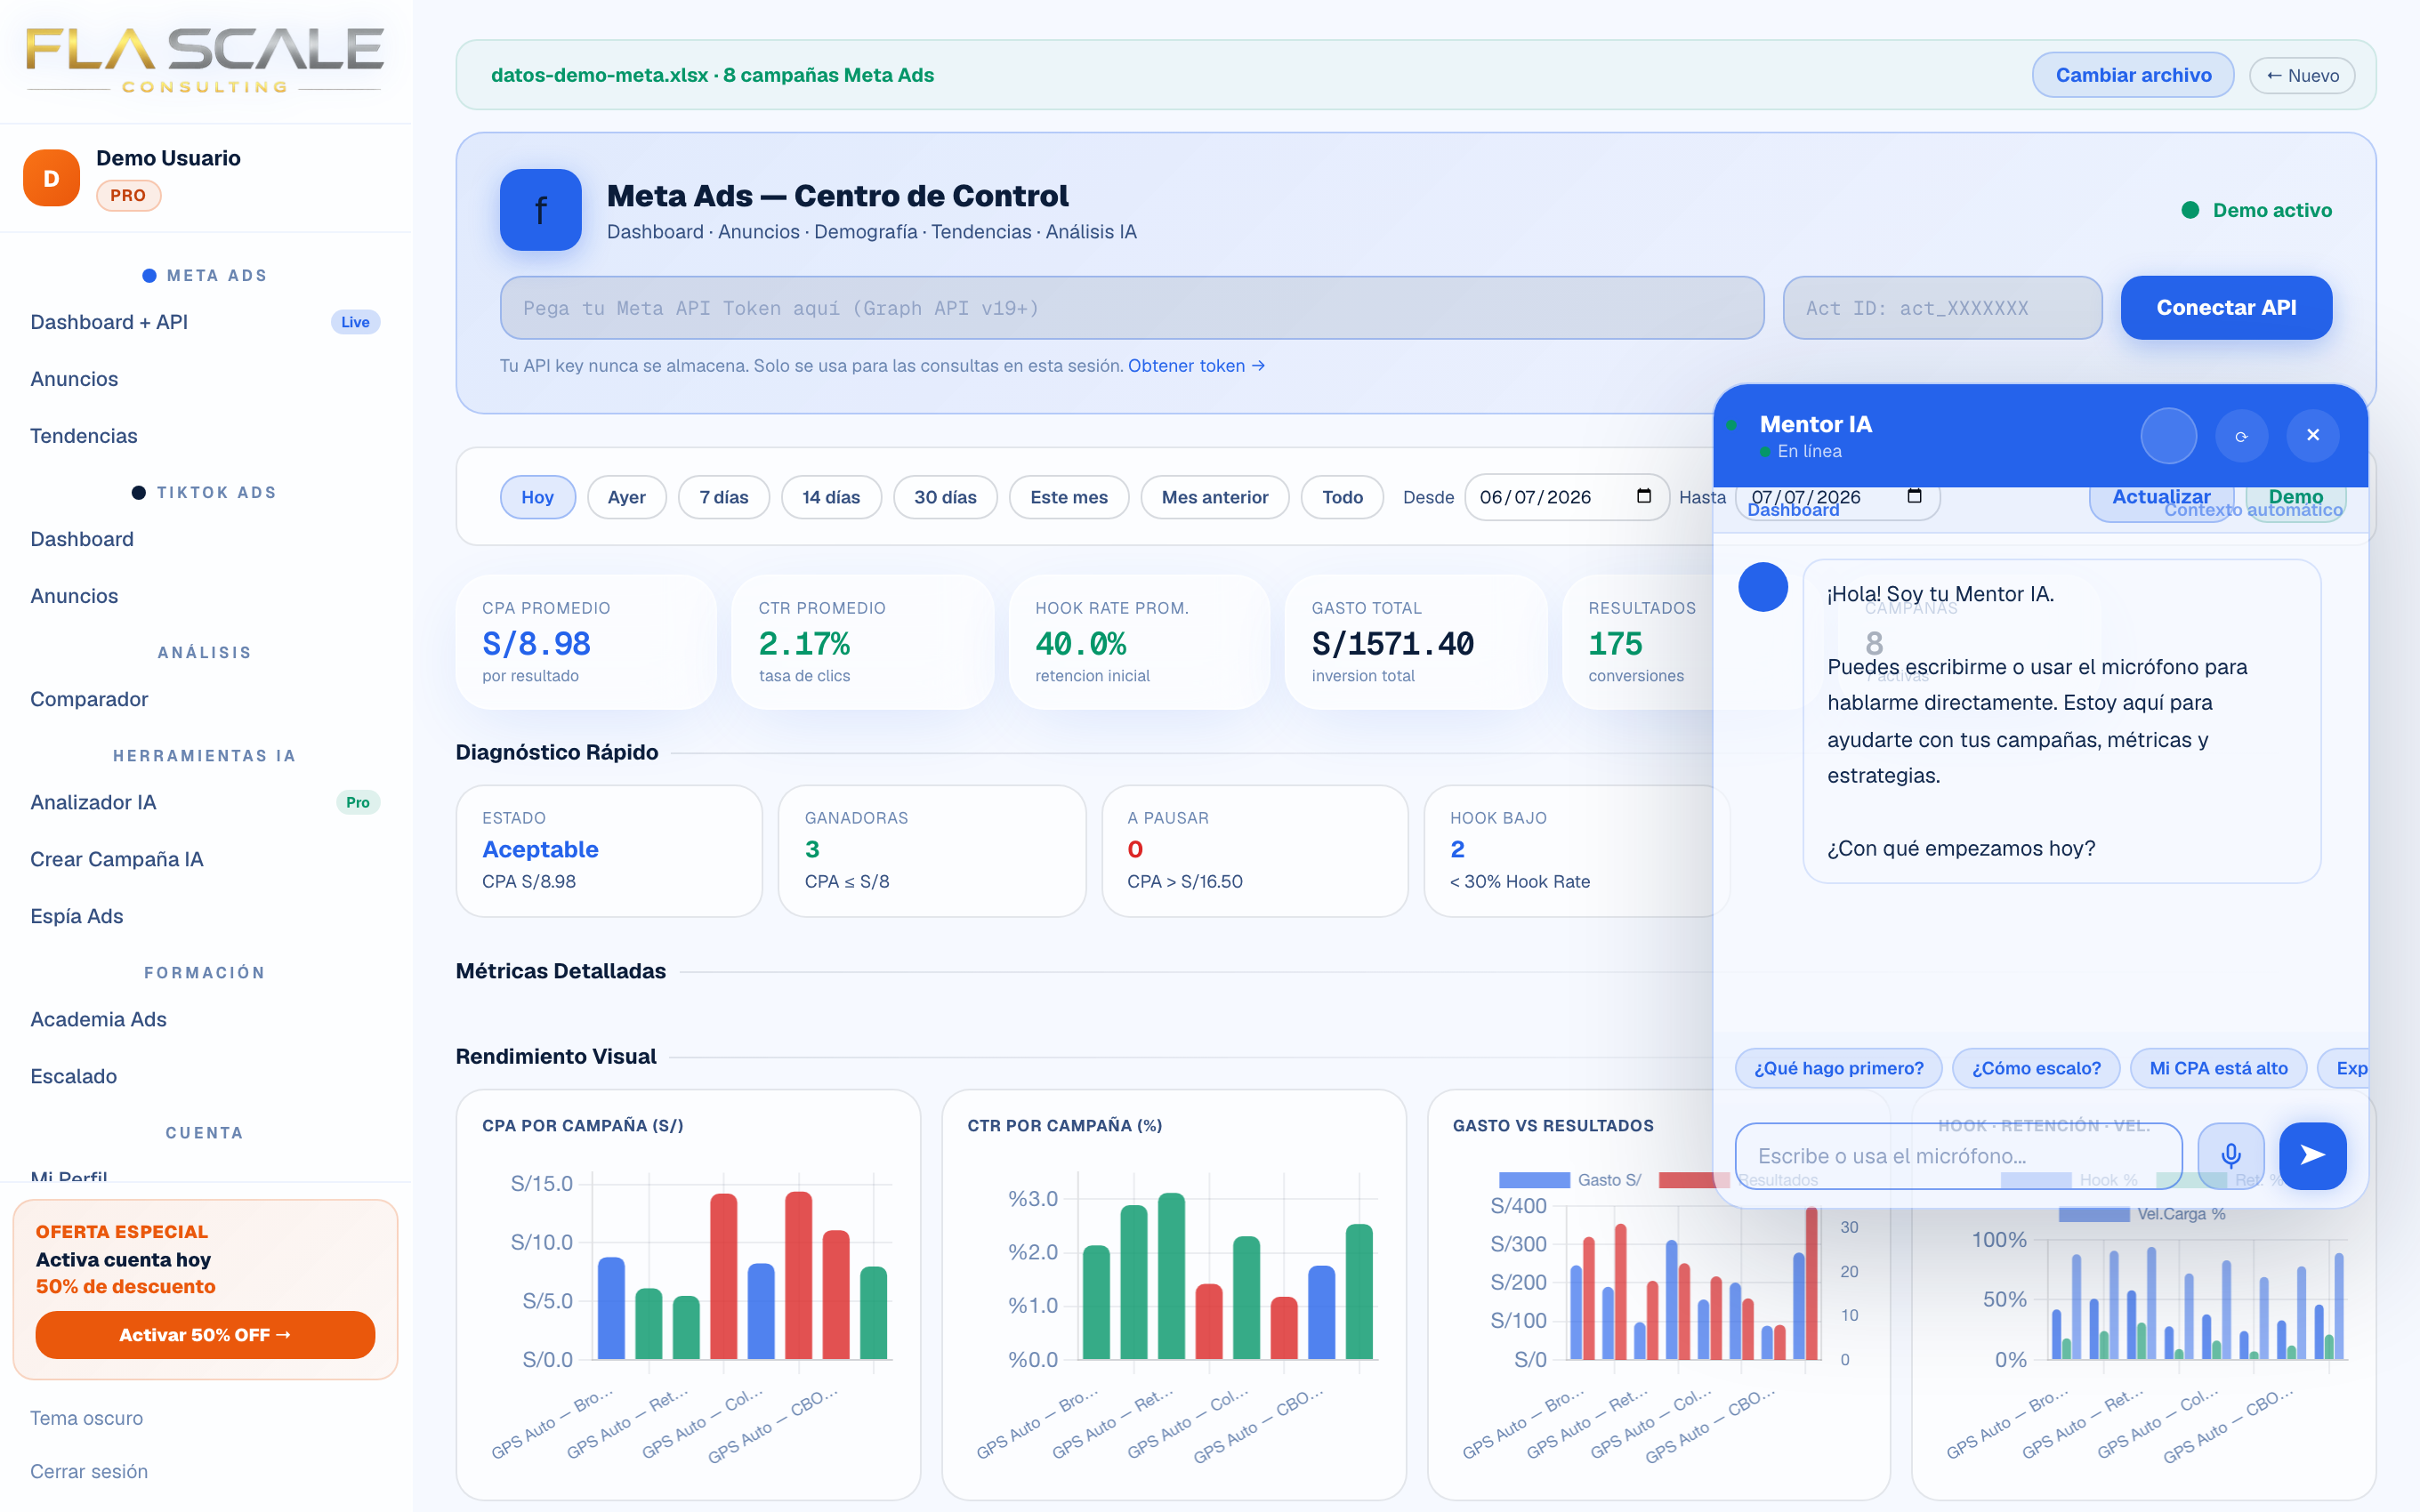
Task: Open Anuncios under TikTok Ads section
Action: [x=205, y=596]
